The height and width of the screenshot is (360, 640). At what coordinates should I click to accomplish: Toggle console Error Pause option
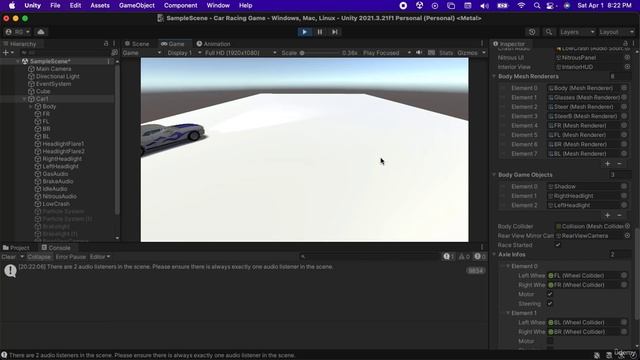pos(71,257)
